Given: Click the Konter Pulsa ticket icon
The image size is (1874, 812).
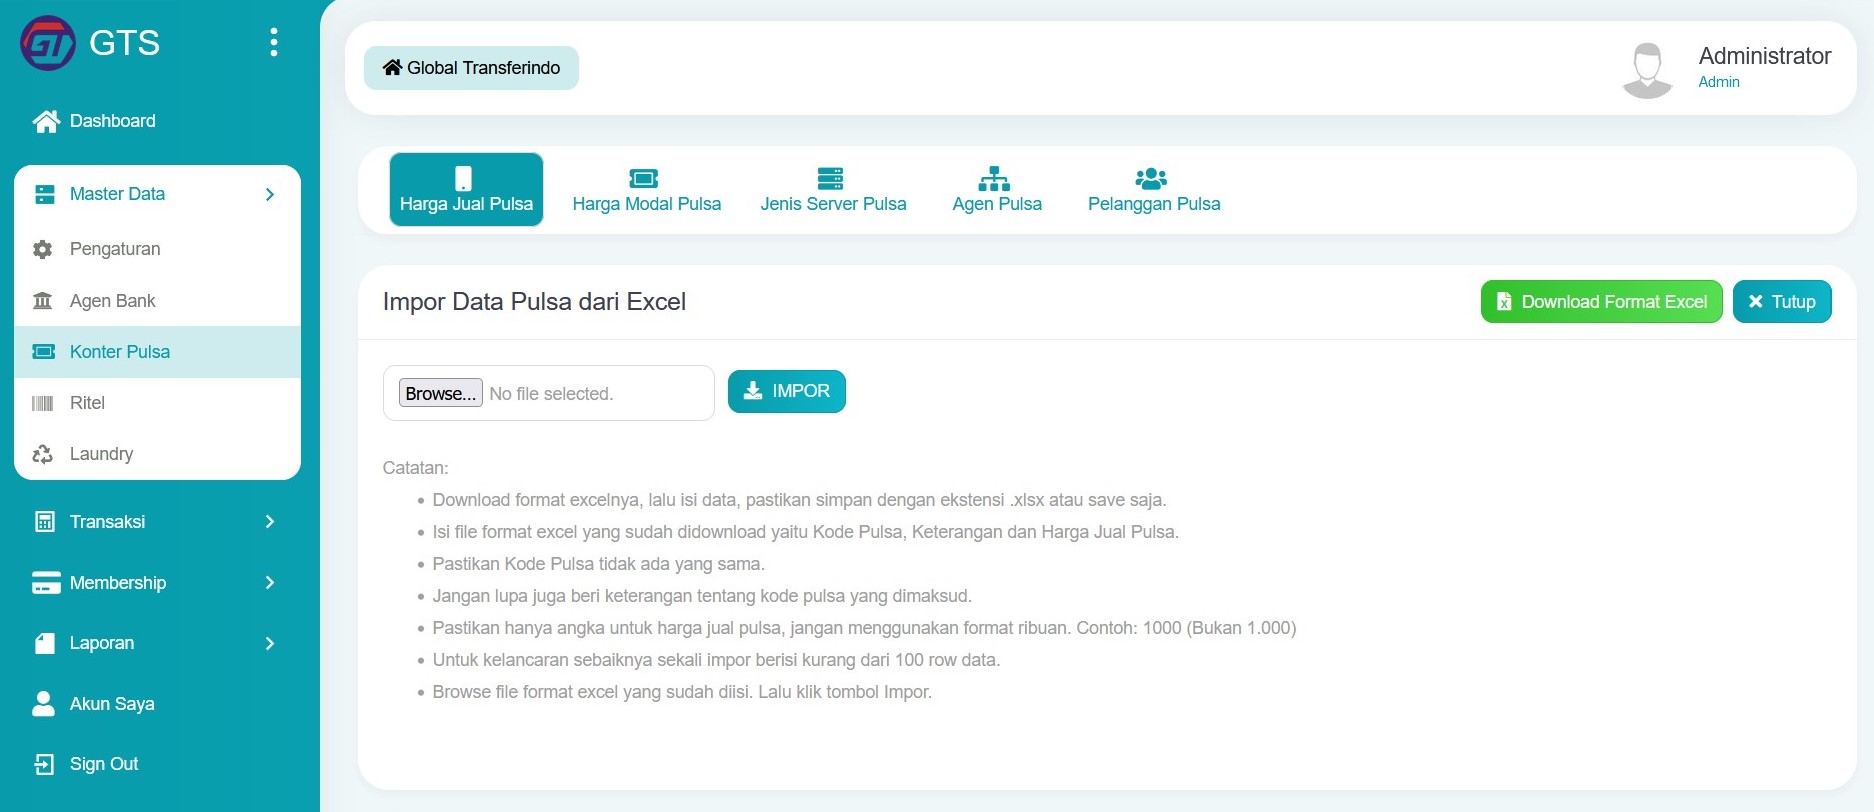Looking at the screenshot, I should point(43,352).
